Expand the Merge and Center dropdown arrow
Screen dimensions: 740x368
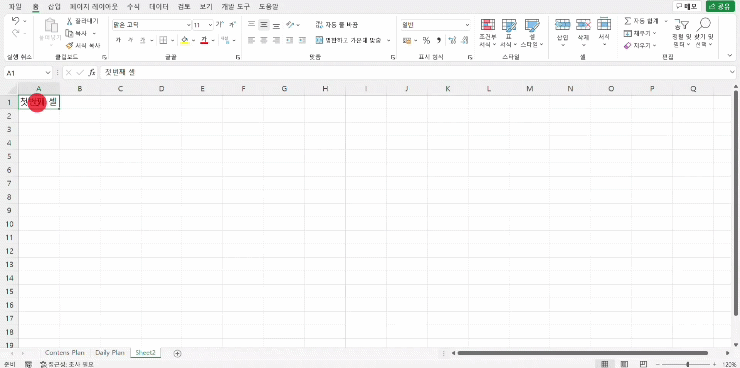tap(389, 41)
